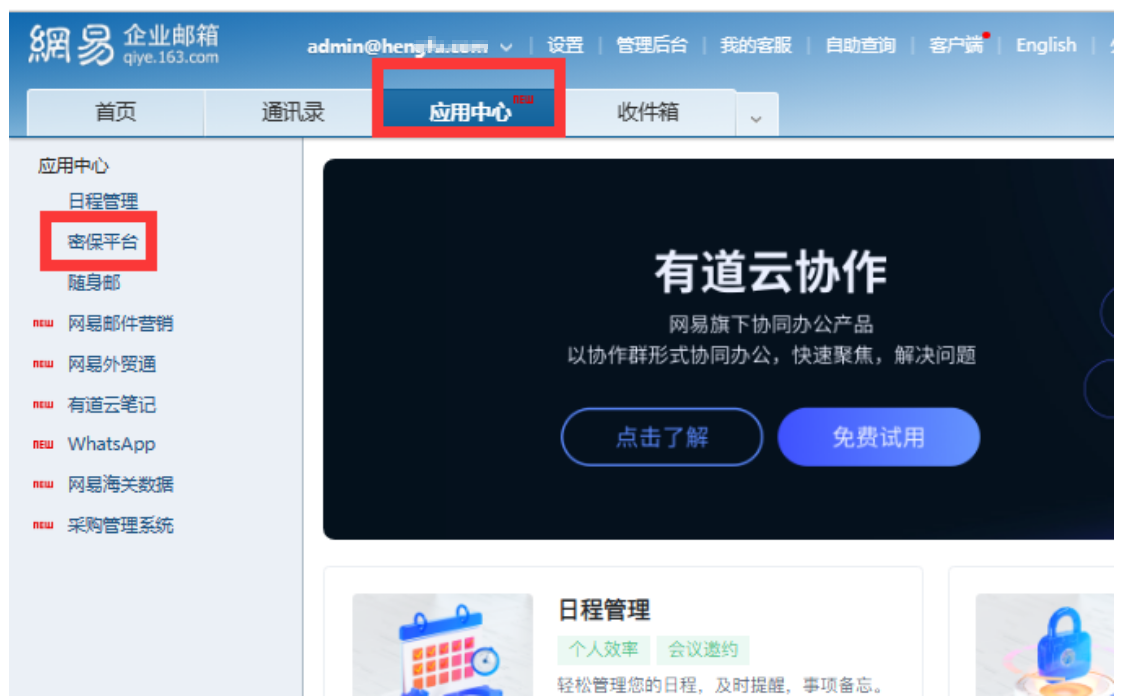Image resolution: width=1123 pixels, height=698 pixels.
Task: Click the 应用中心 sidebar heading
Action: (73, 166)
